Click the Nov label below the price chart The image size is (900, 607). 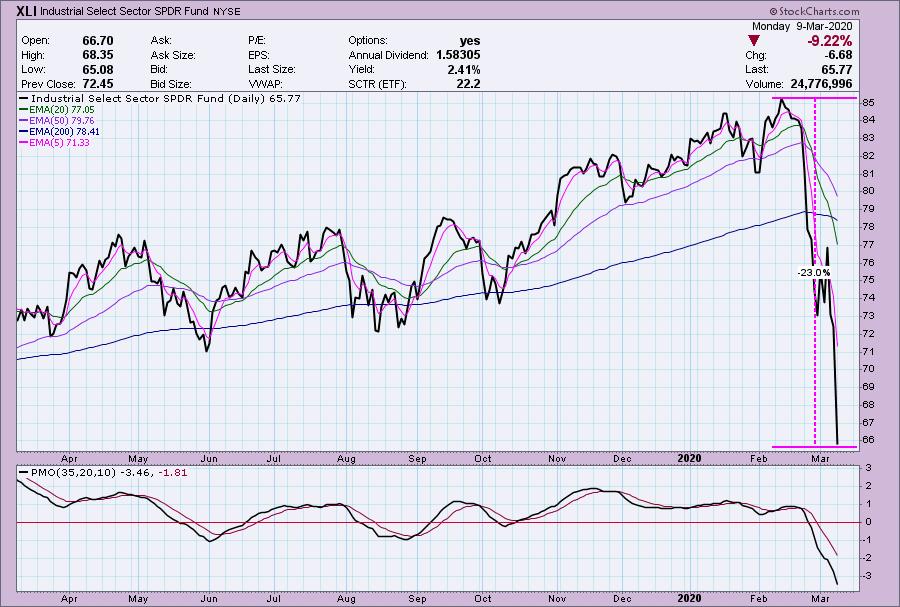[557, 458]
